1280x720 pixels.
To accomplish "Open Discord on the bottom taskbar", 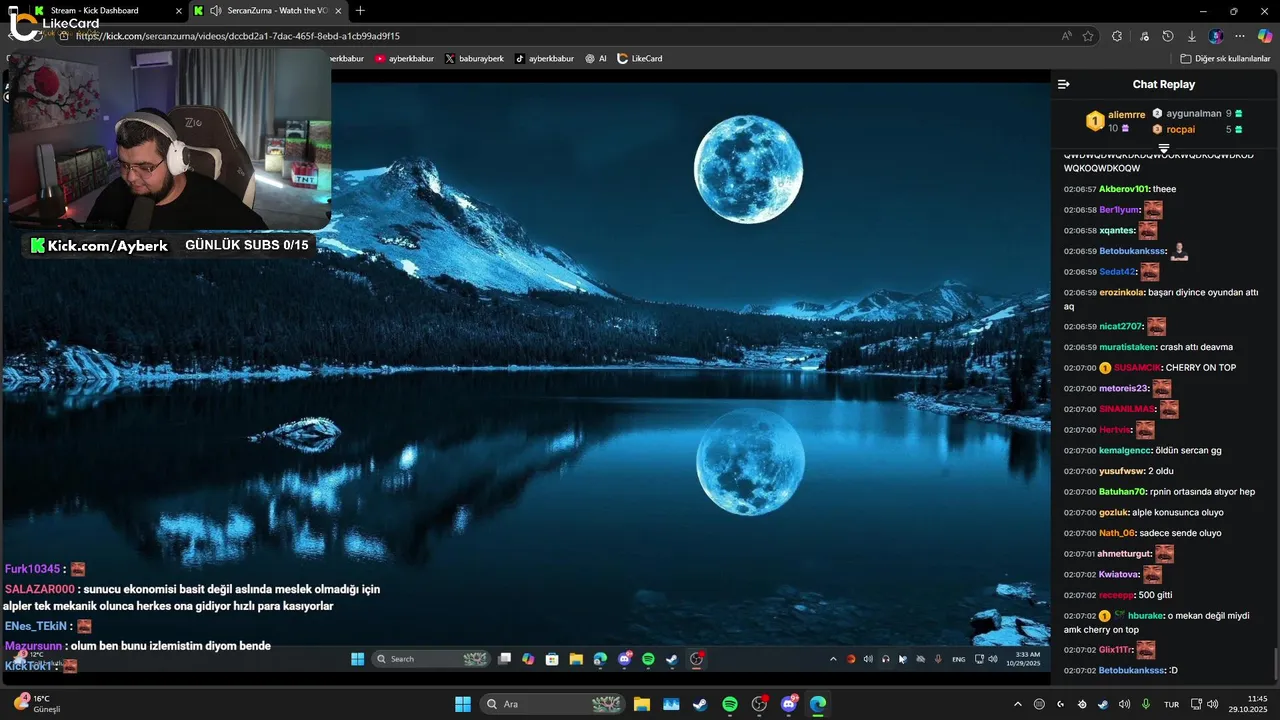I will click(789, 704).
